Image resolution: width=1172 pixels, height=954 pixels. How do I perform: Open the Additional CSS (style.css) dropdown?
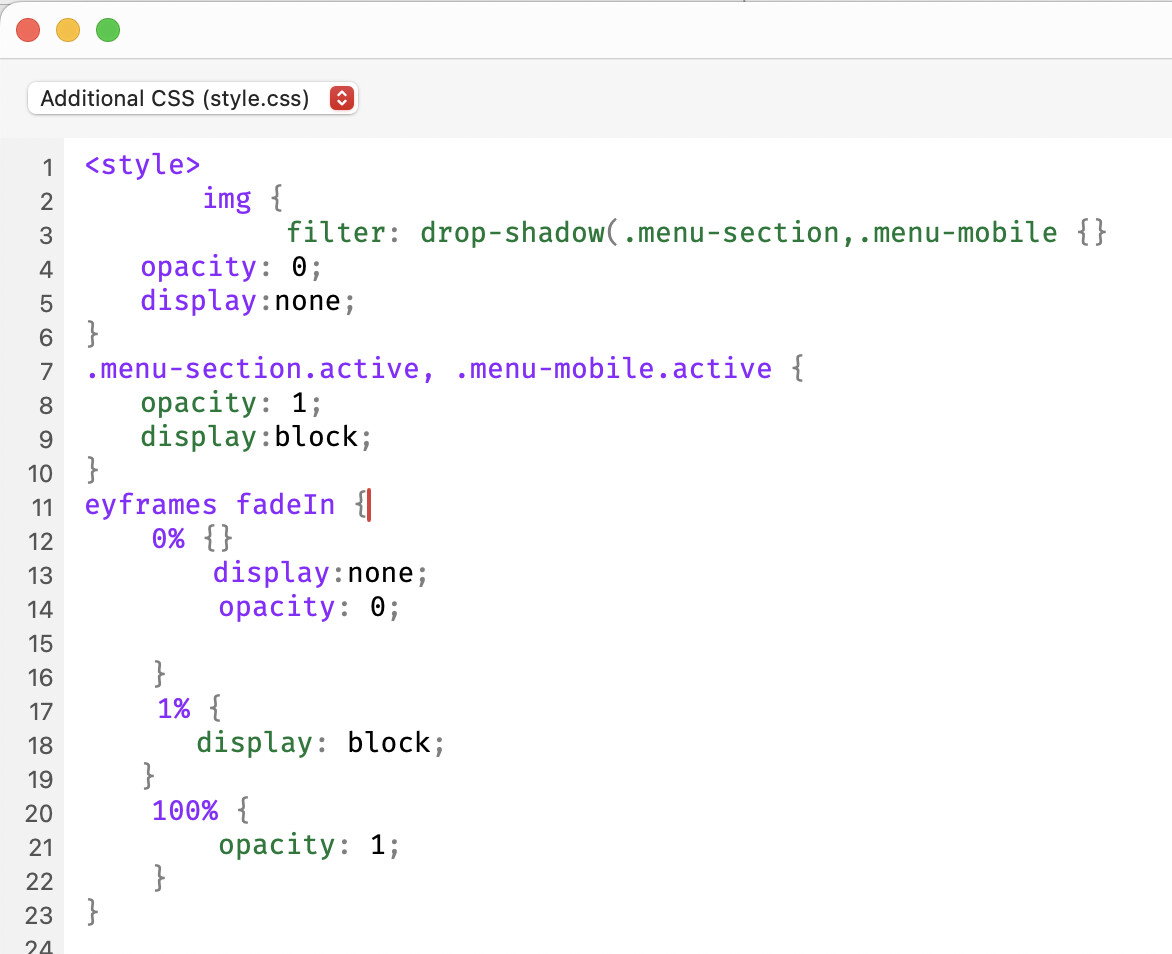(175, 98)
